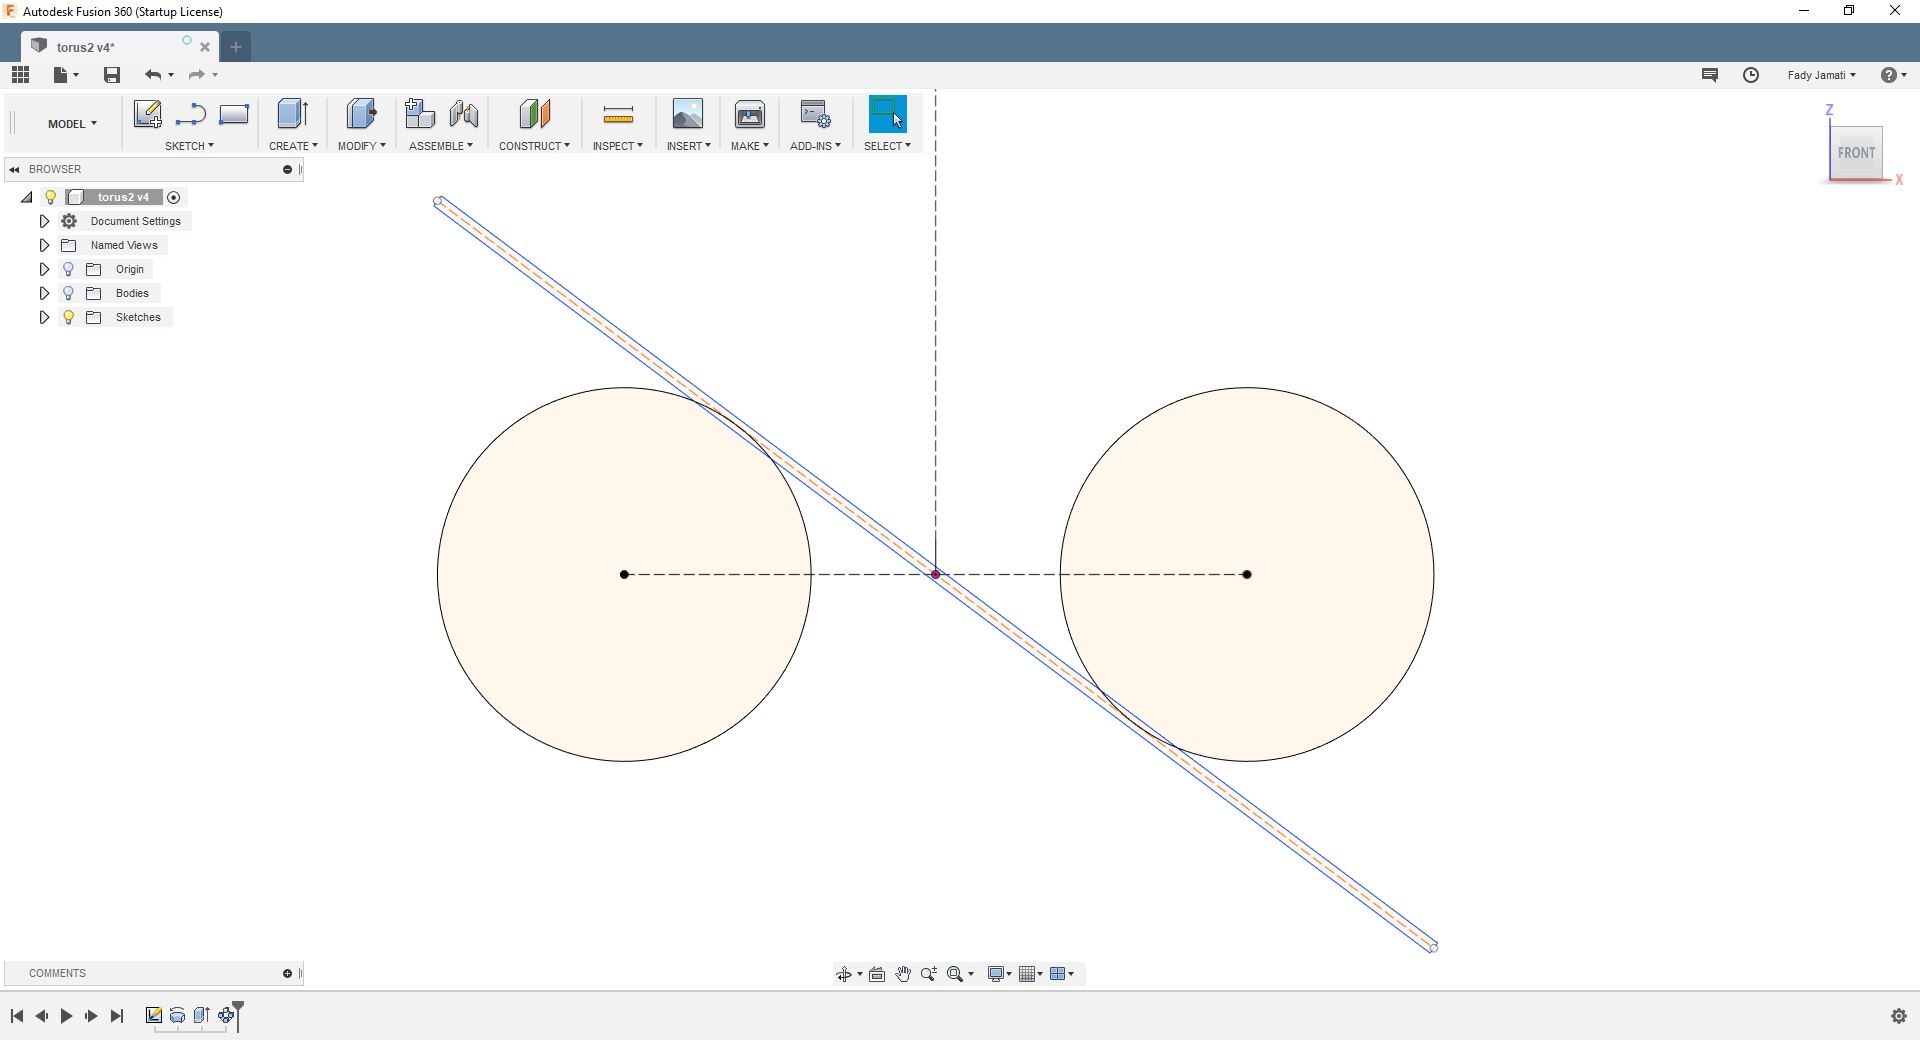Click the Look At icon in navigation bar

(x=877, y=974)
